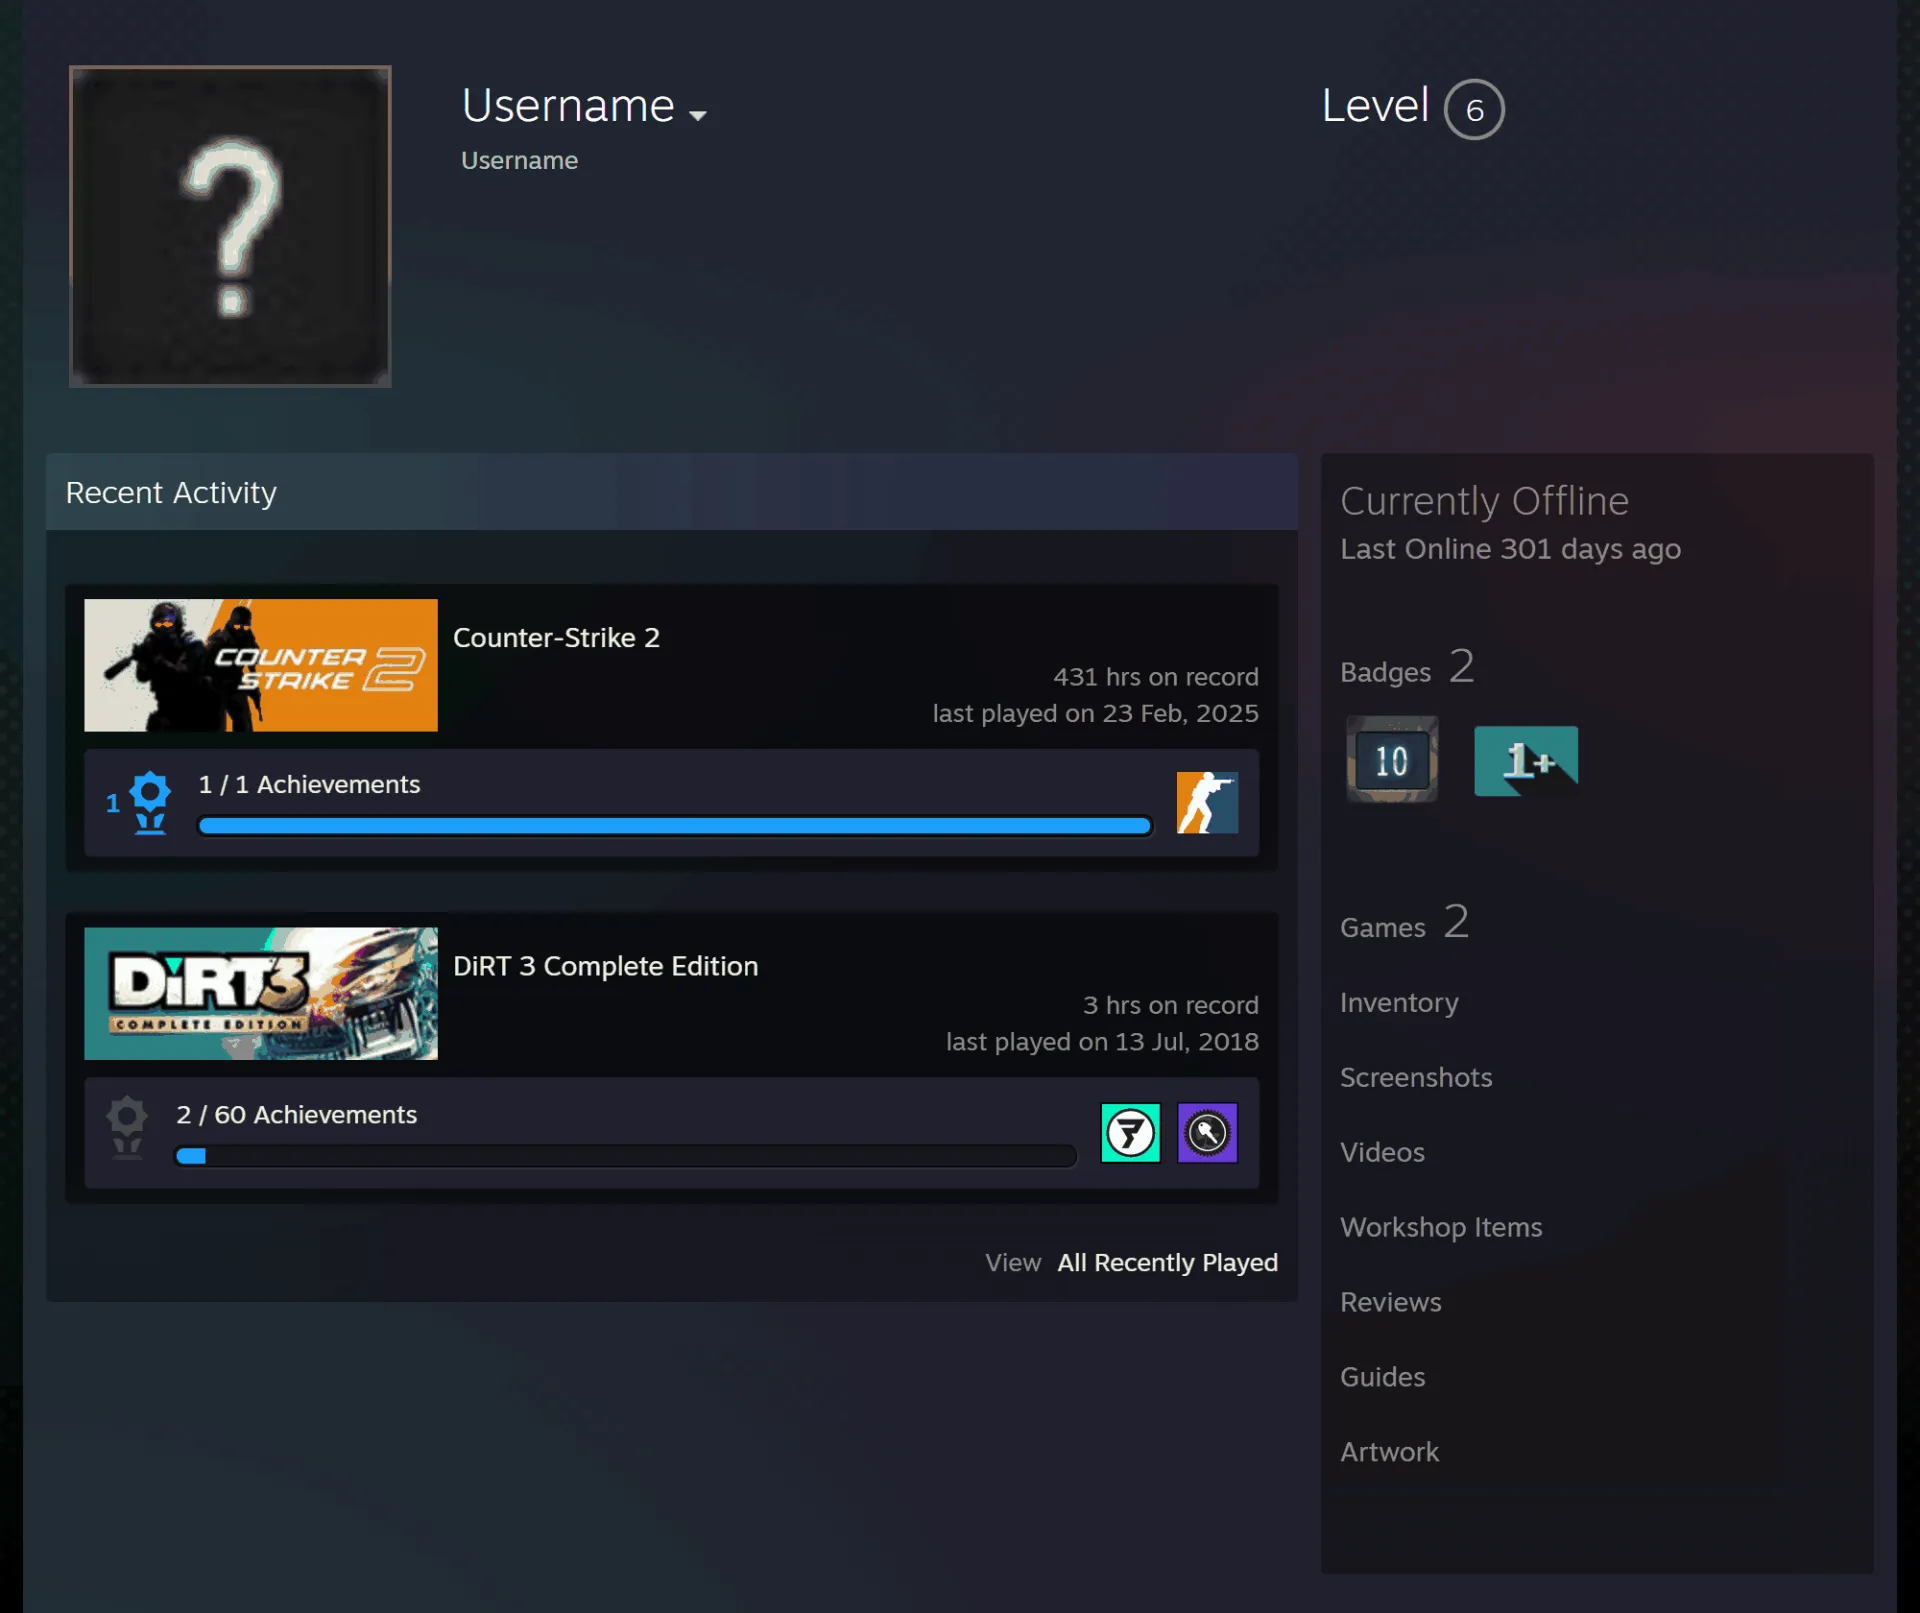
Task: Open the Workshop Items link
Action: [1441, 1227]
